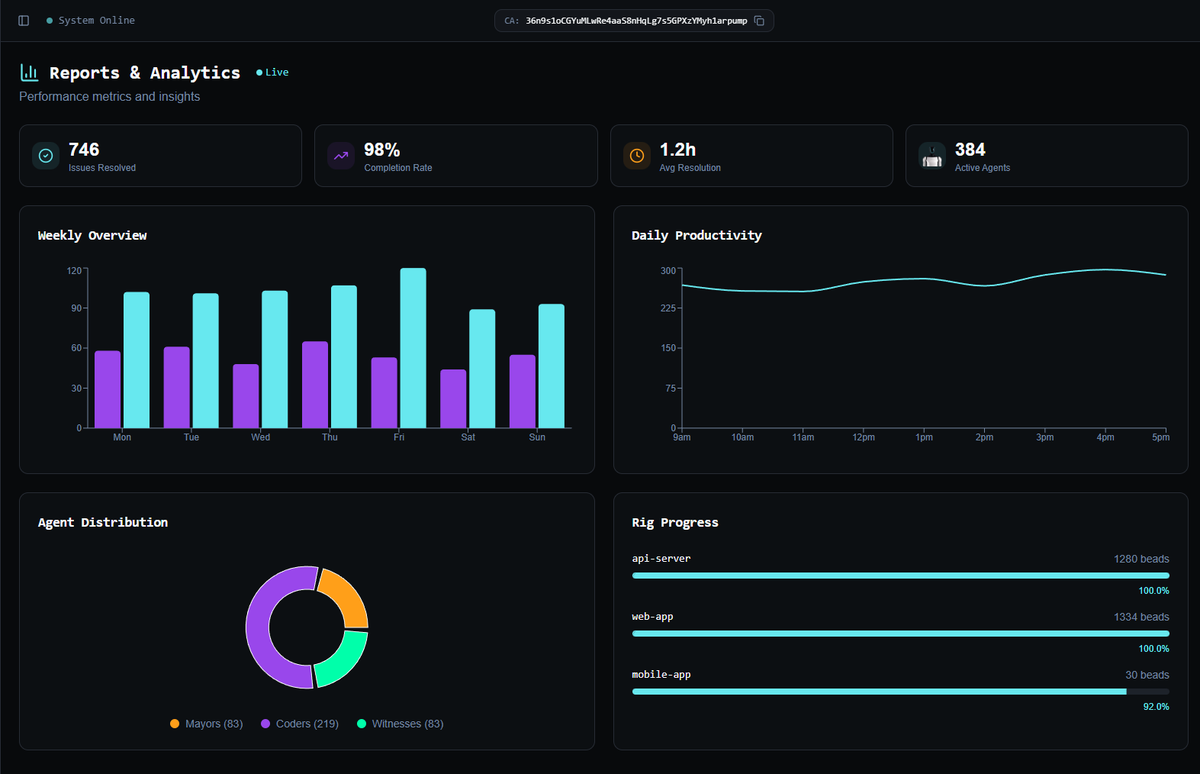Click the web-app rig name
This screenshot has width=1200, height=774.
click(653, 616)
